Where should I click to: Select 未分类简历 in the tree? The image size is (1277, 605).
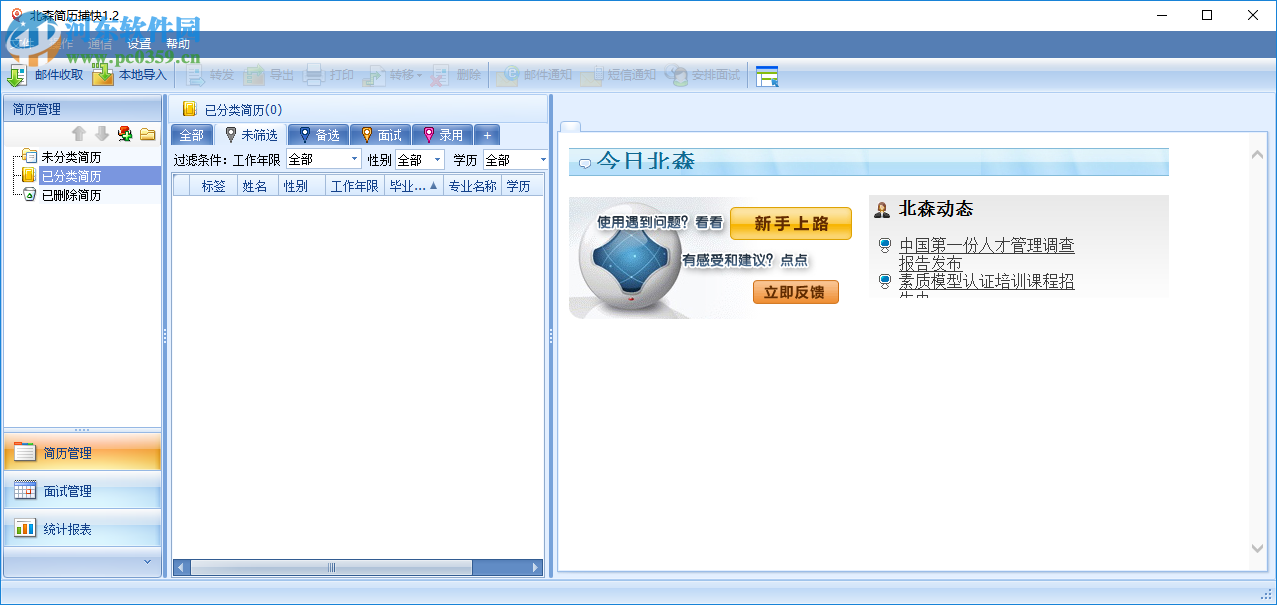coord(70,157)
